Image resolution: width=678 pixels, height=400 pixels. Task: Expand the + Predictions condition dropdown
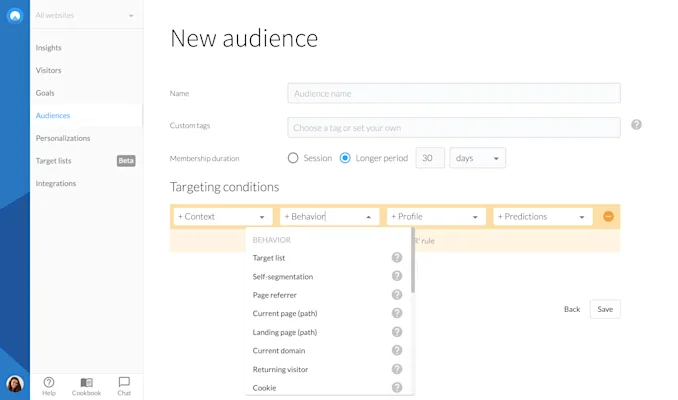(543, 216)
